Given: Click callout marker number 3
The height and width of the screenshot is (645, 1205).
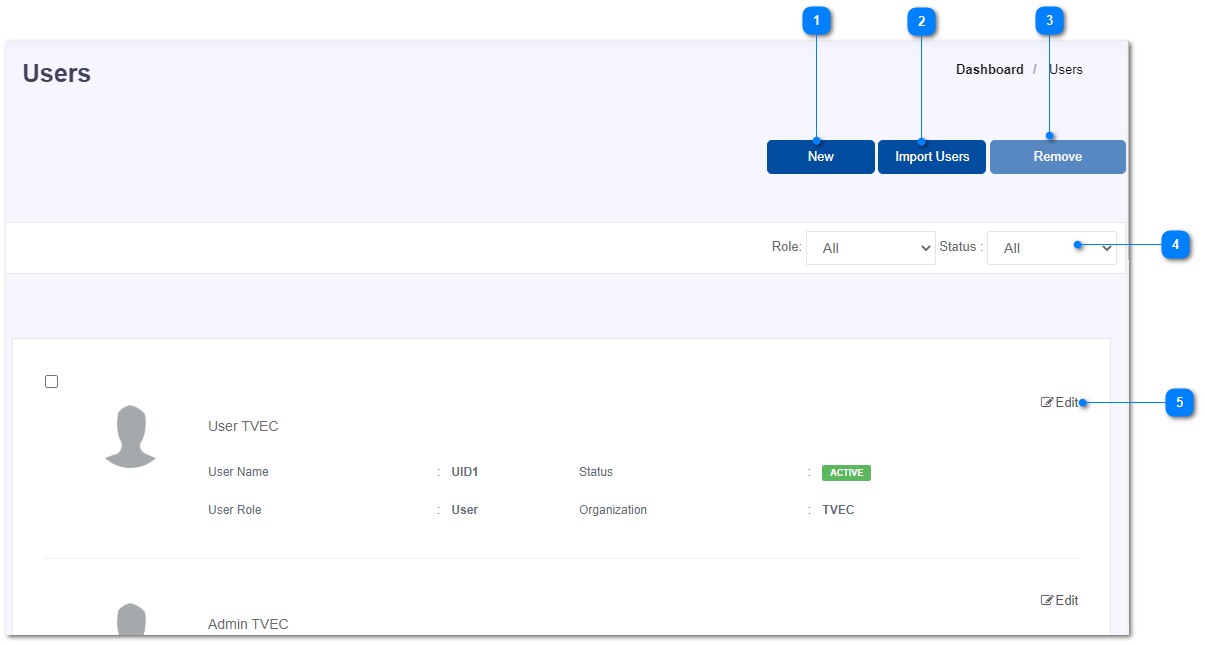Looking at the screenshot, I should (1049, 20).
